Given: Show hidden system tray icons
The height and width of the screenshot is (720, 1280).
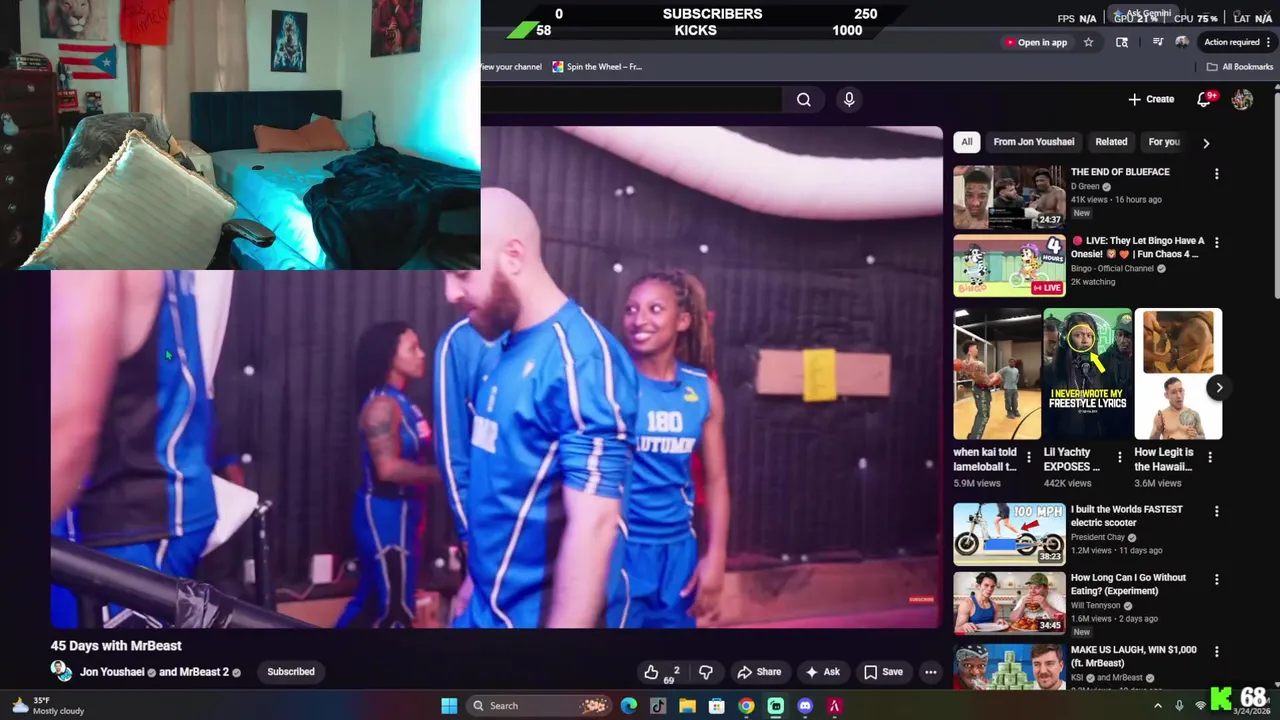Looking at the screenshot, I should click(x=1158, y=706).
